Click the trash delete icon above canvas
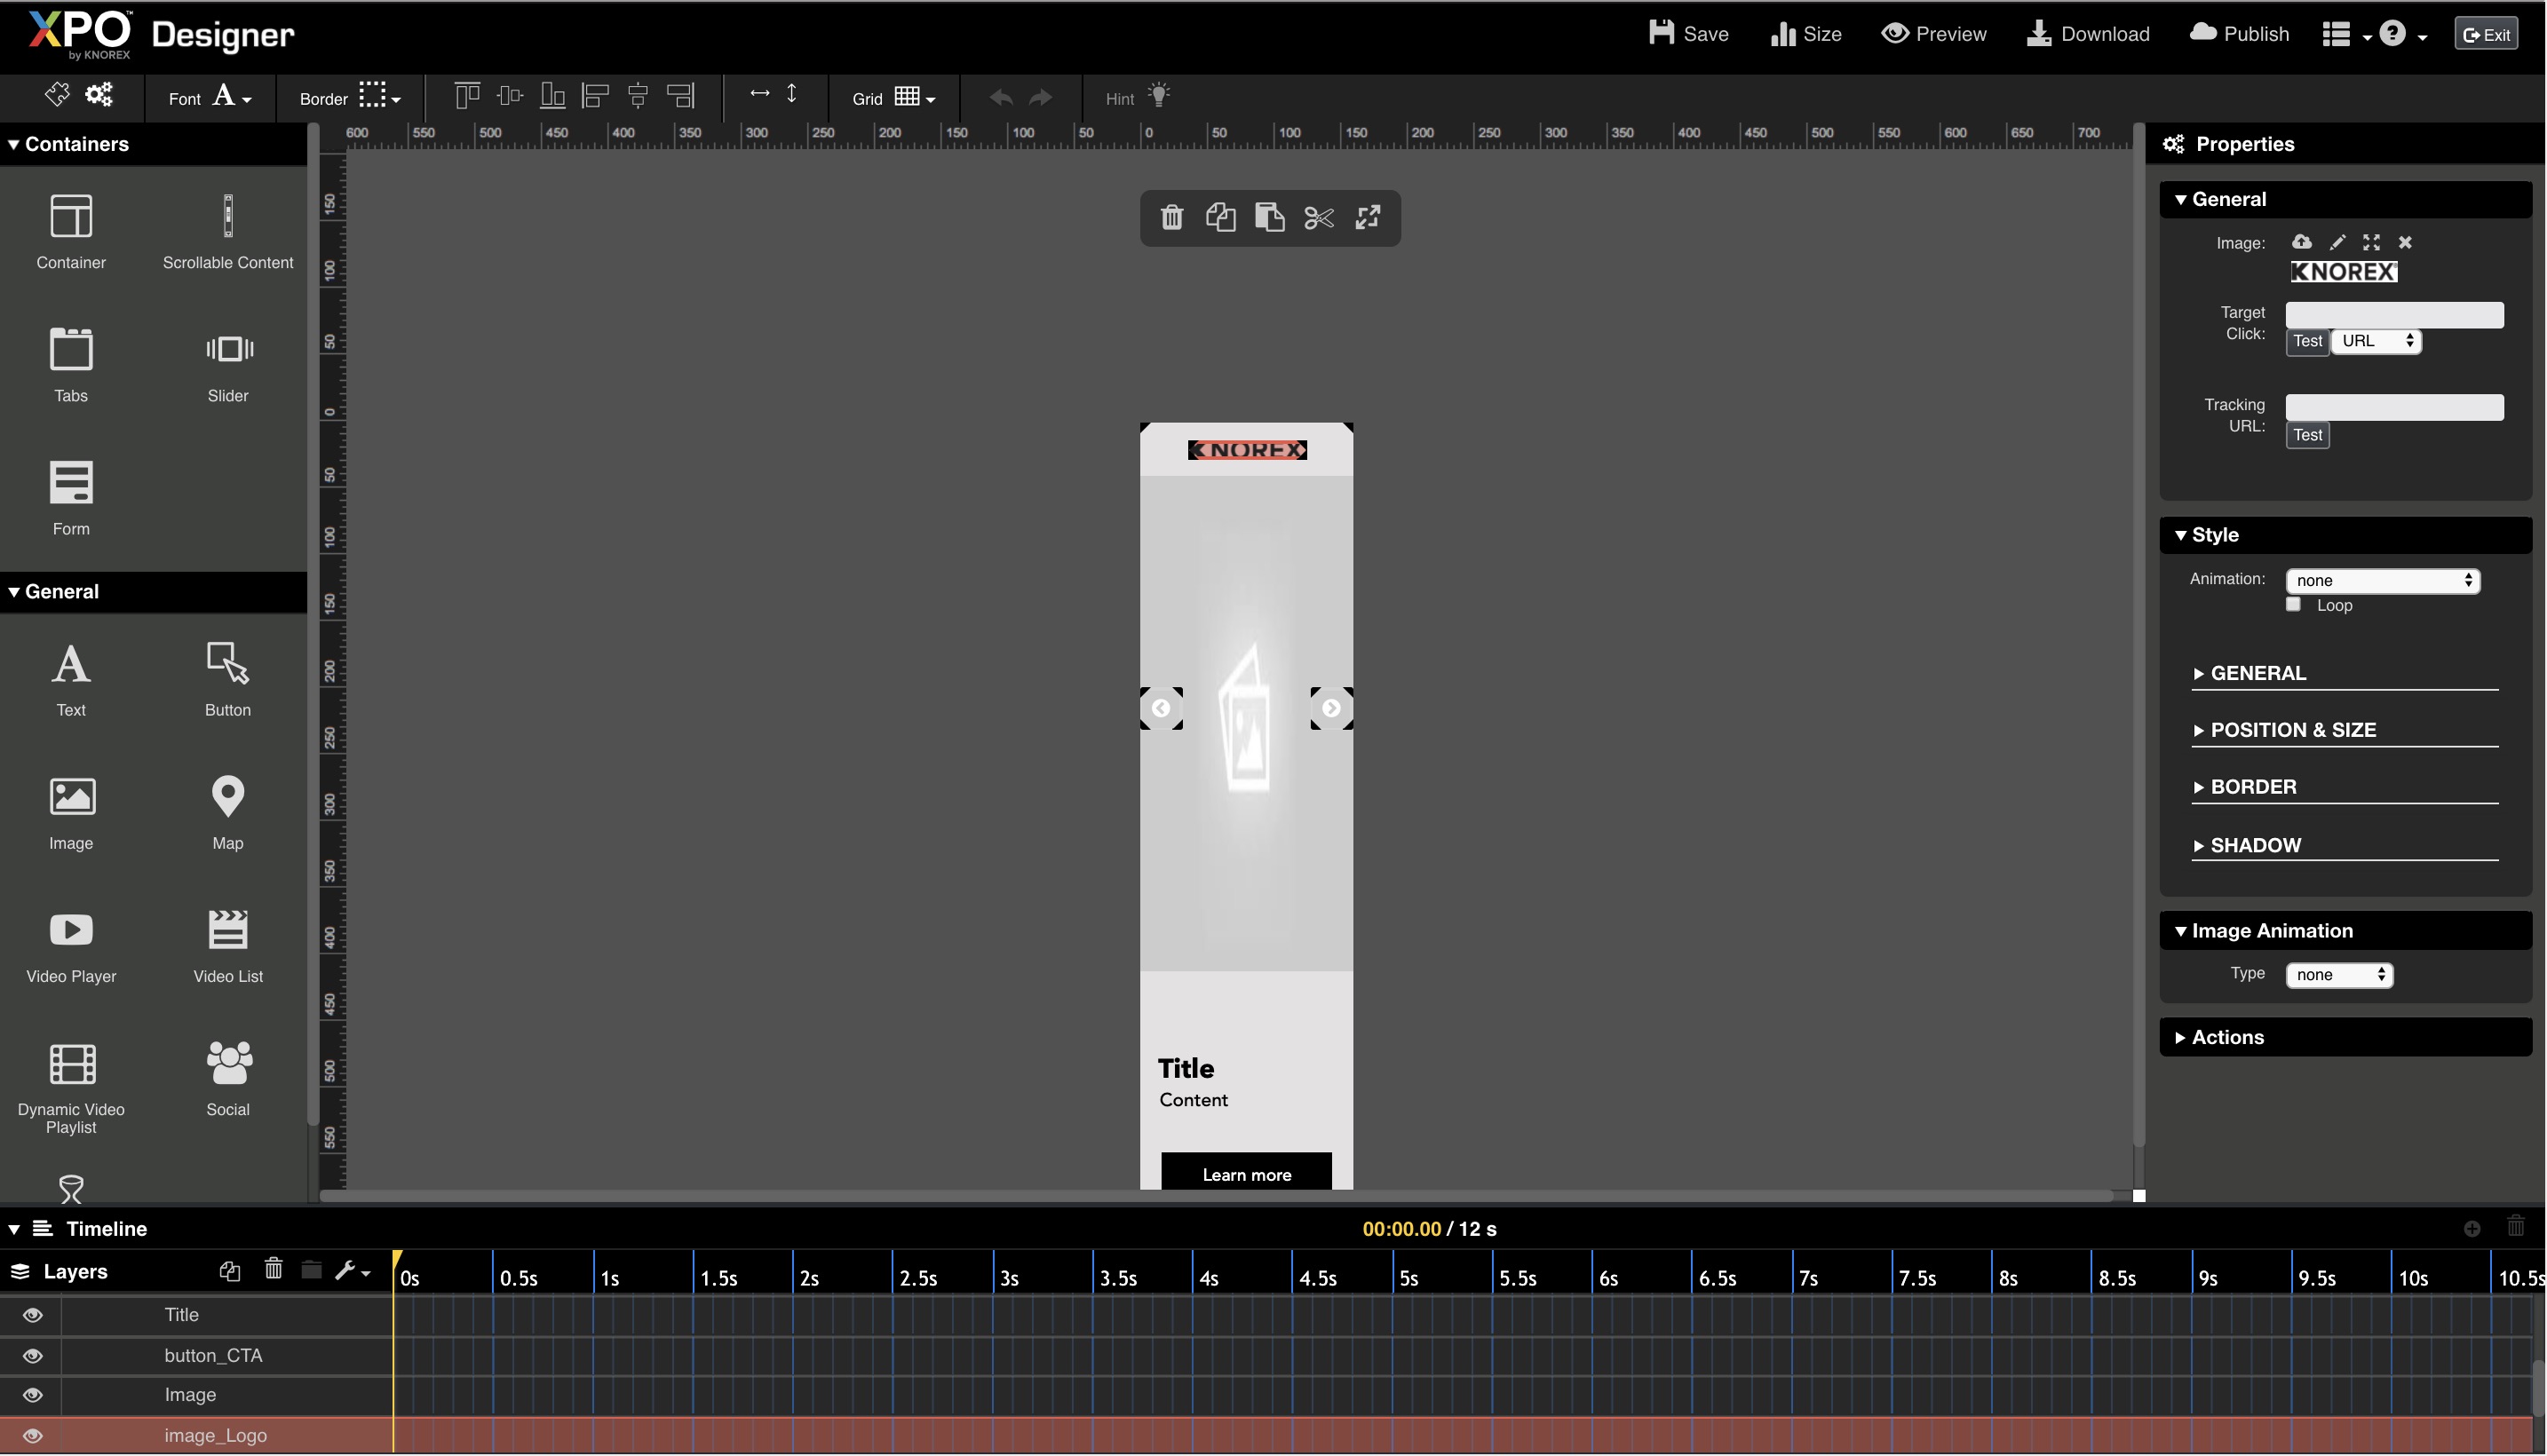This screenshot has width=2547, height=1456. click(x=1171, y=217)
